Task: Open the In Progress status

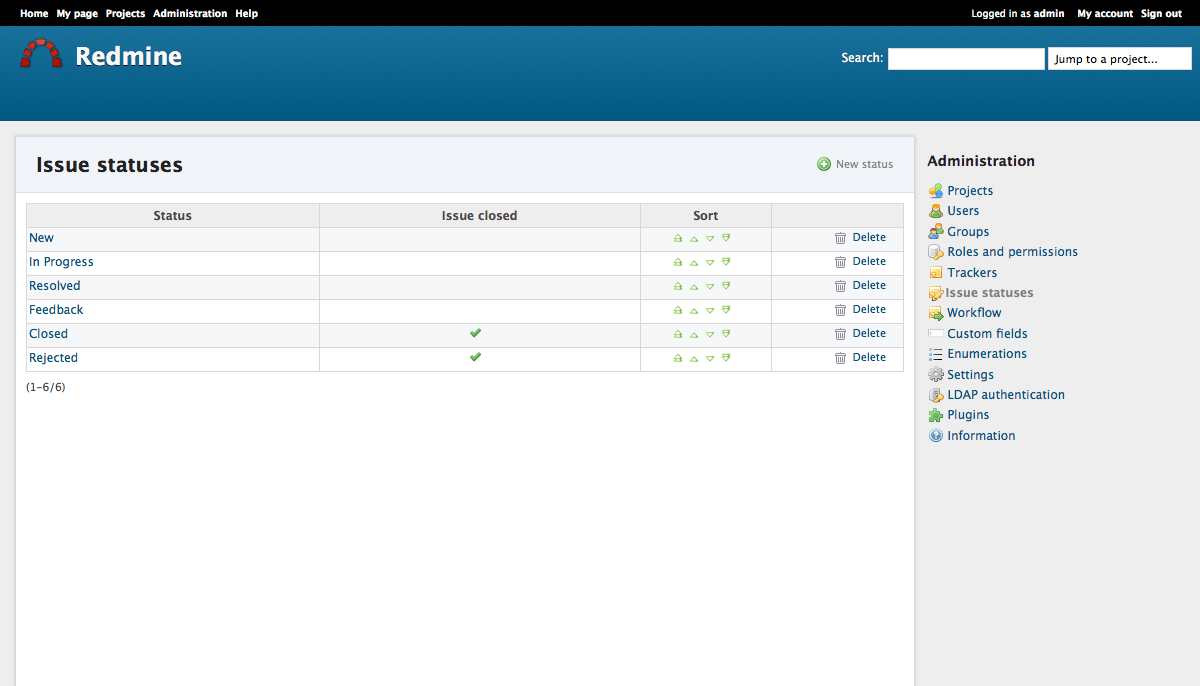Action: tap(61, 262)
